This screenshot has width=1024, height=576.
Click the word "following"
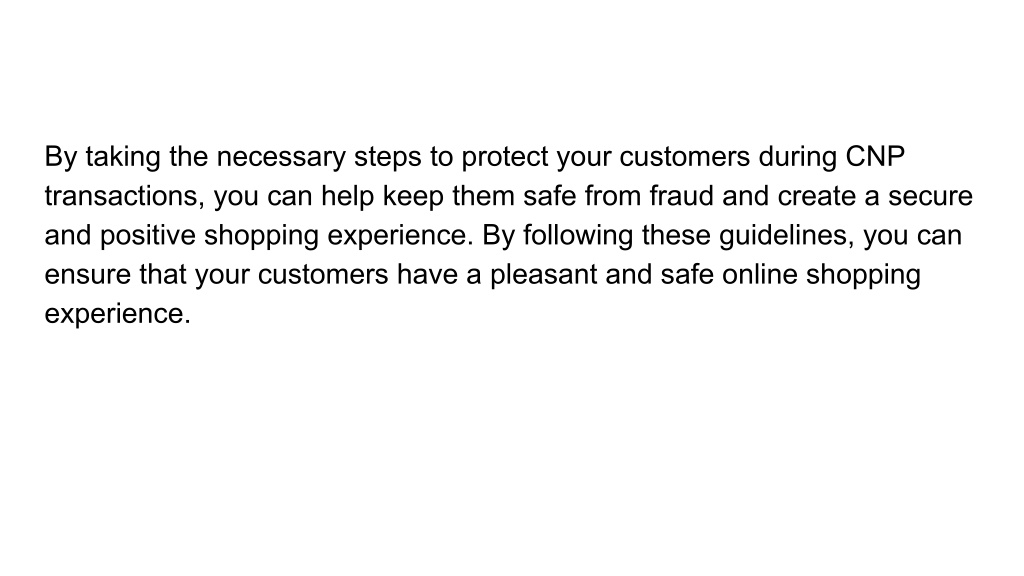(x=578, y=236)
